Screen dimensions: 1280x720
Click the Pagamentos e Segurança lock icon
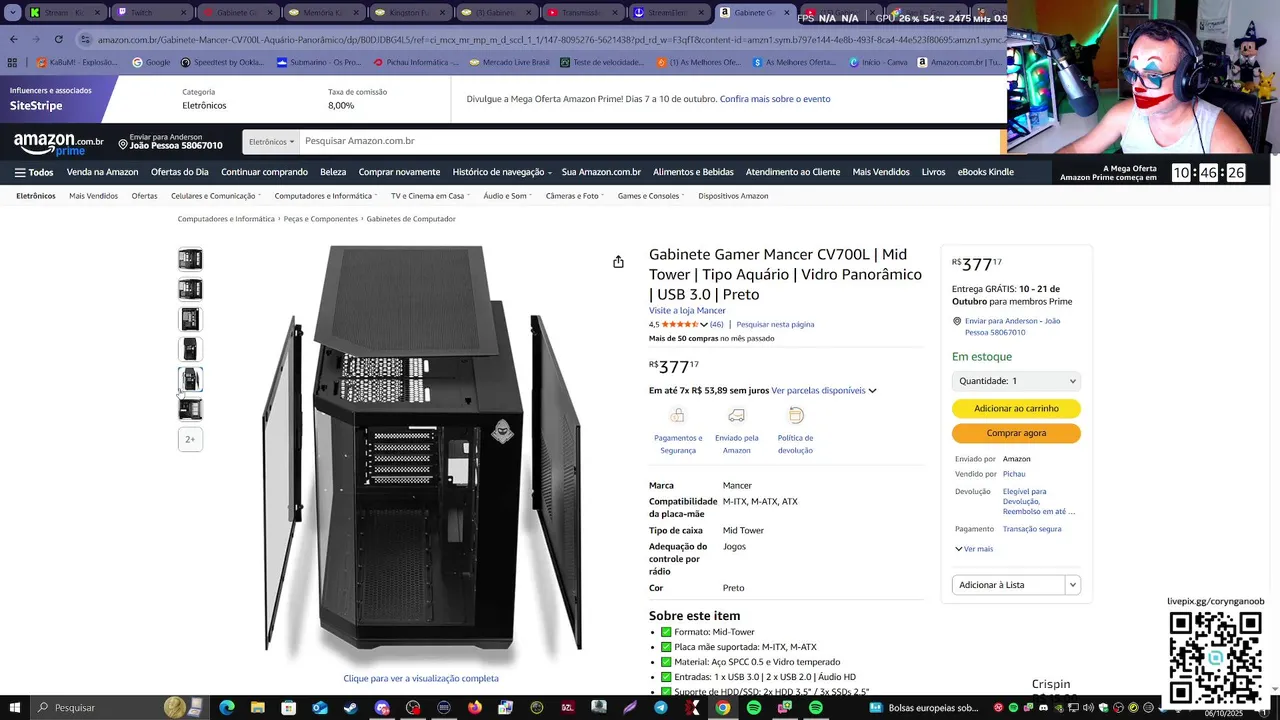[678, 415]
